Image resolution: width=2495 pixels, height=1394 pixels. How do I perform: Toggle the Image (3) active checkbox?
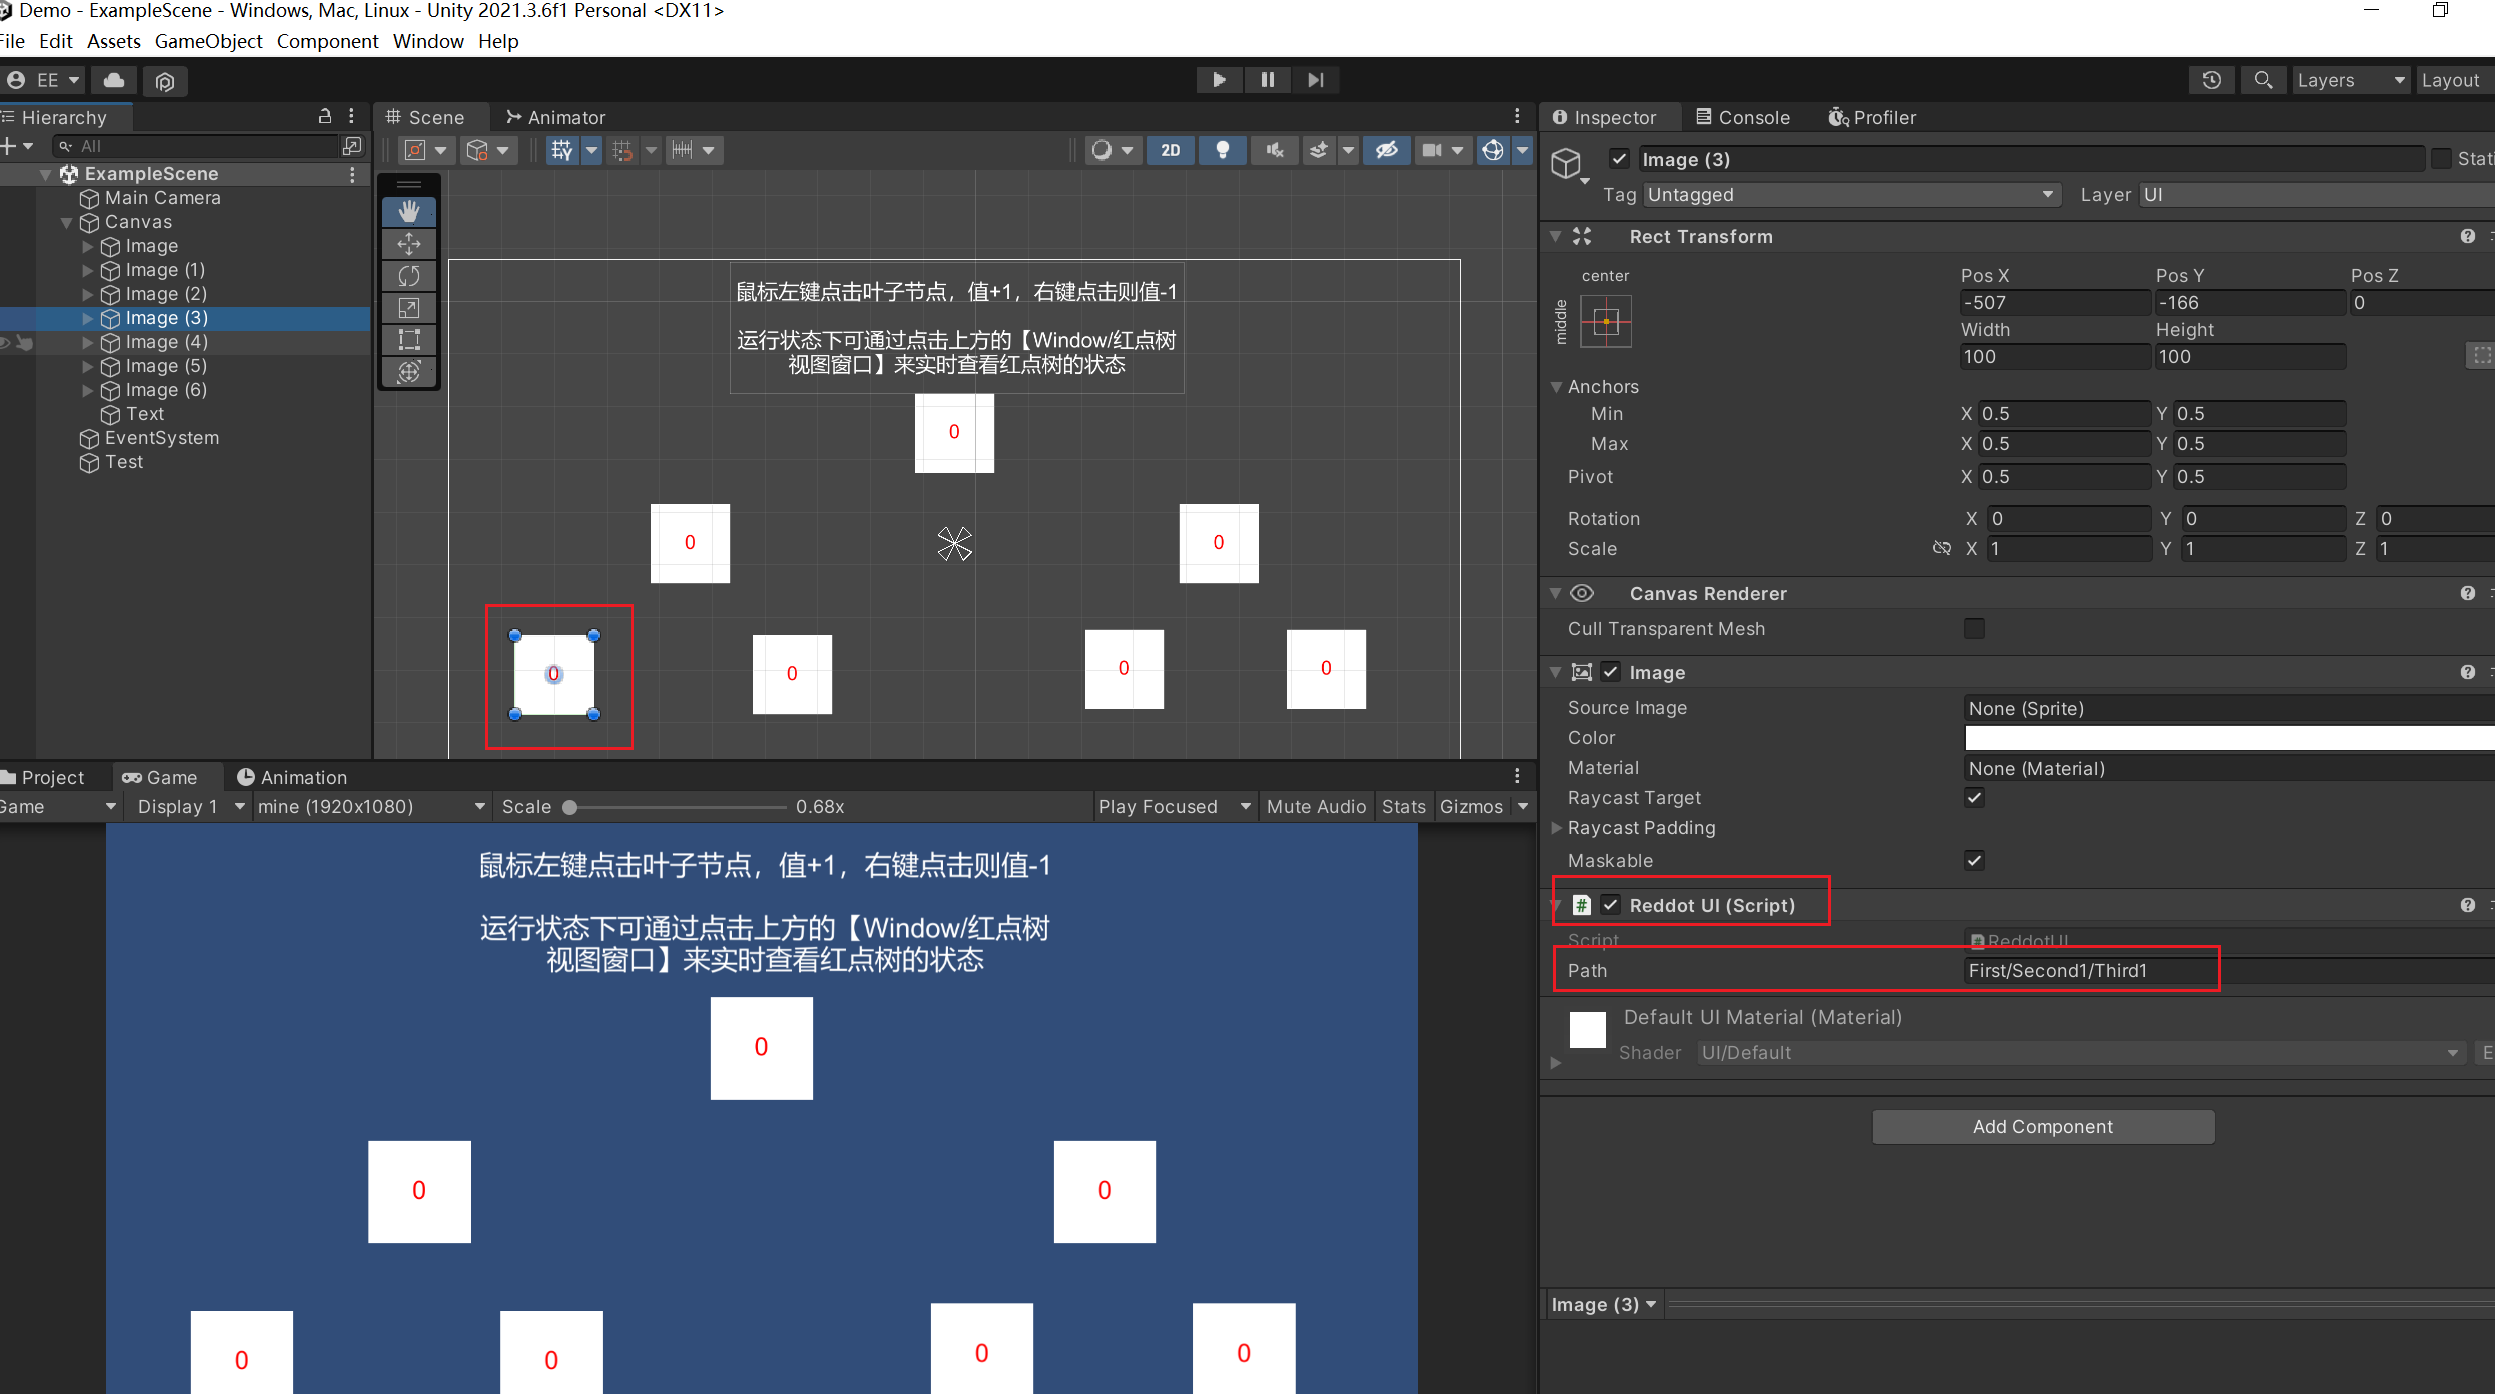[x=1620, y=159]
